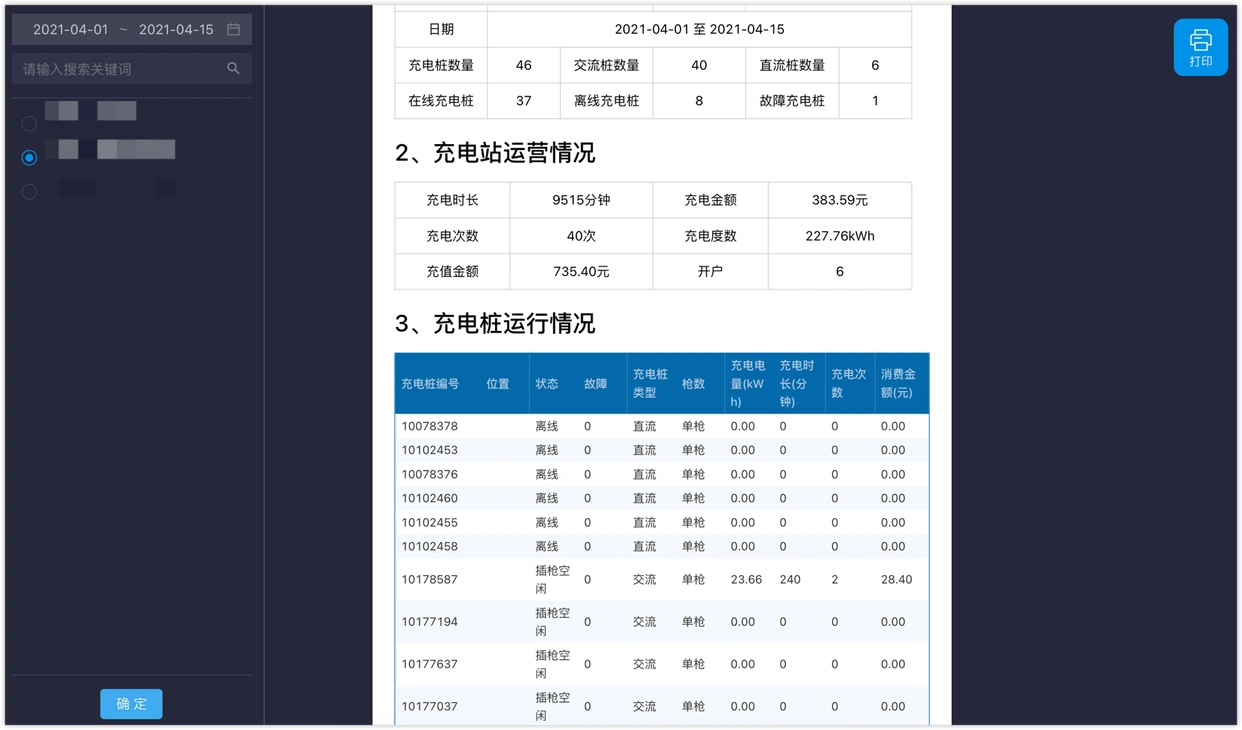
Task: Click the 故障充电桩 count cell showing 1
Action: click(x=875, y=100)
